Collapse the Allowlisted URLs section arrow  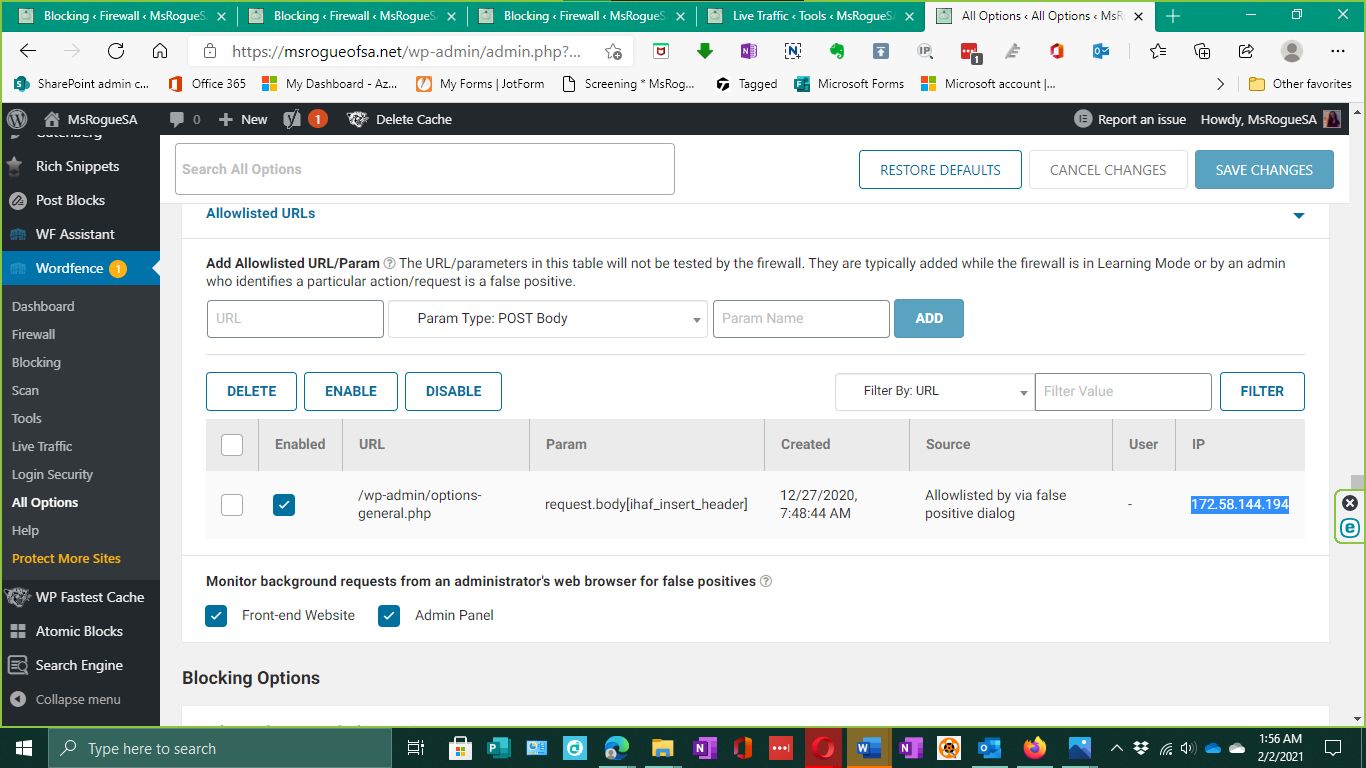pyautogui.click(x=1298, y=215)
